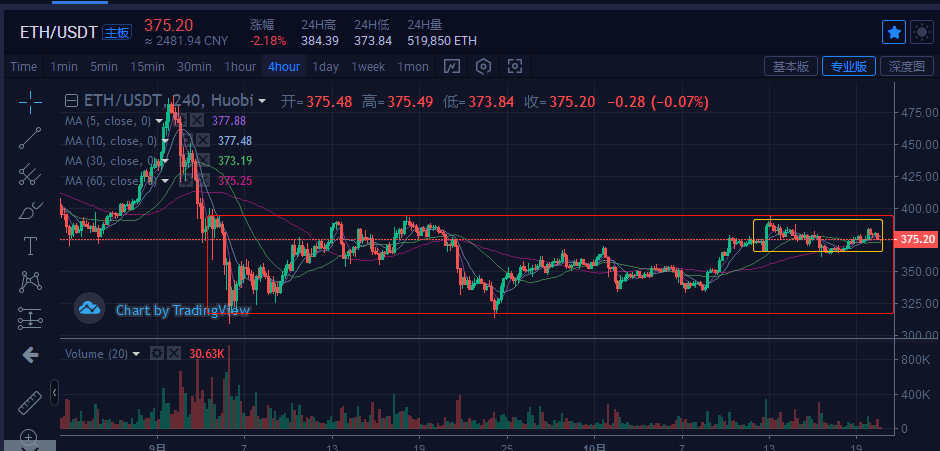Collapse the ETH/USDT legend minus box

point(71,101)
